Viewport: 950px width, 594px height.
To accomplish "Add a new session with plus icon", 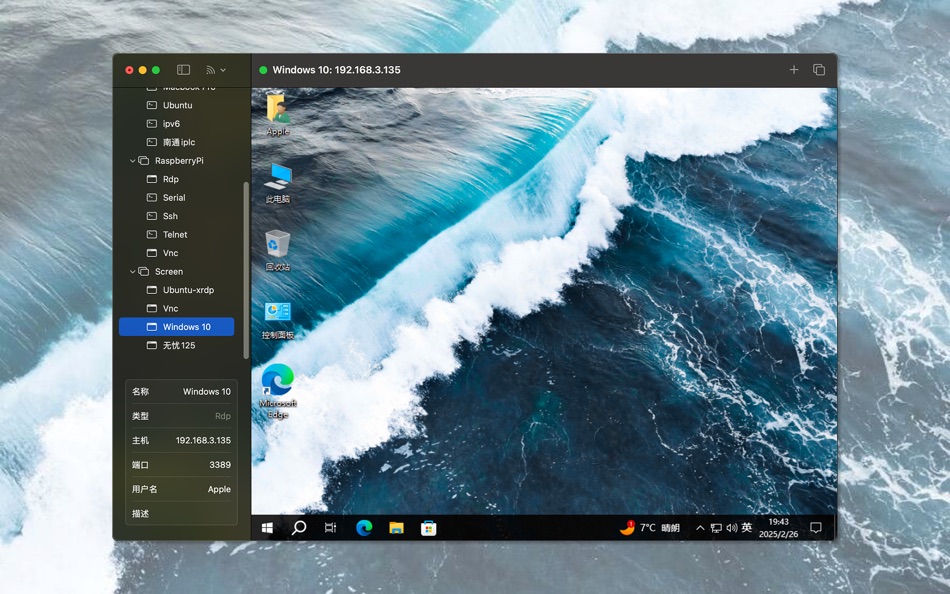I will point(794,70).
